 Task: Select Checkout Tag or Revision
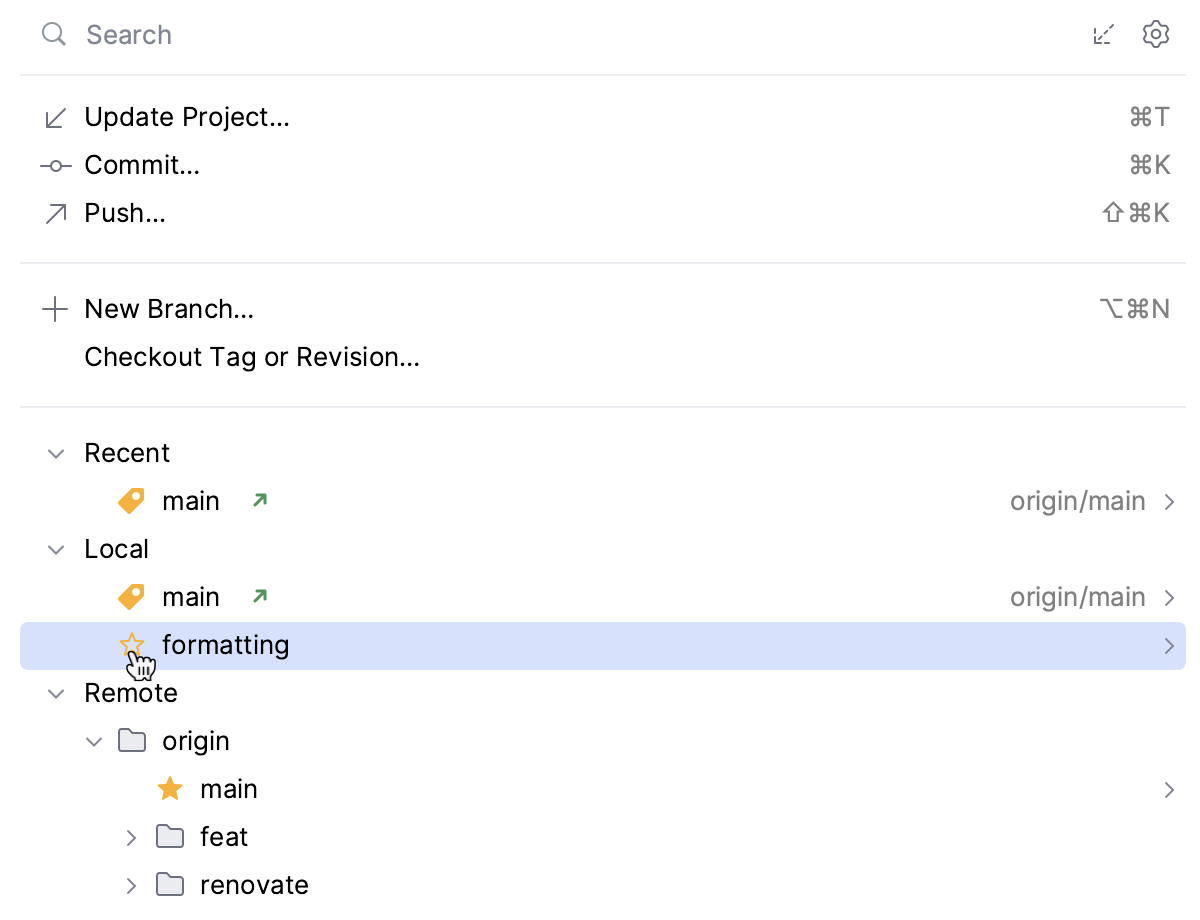click(x=252, y=358)
